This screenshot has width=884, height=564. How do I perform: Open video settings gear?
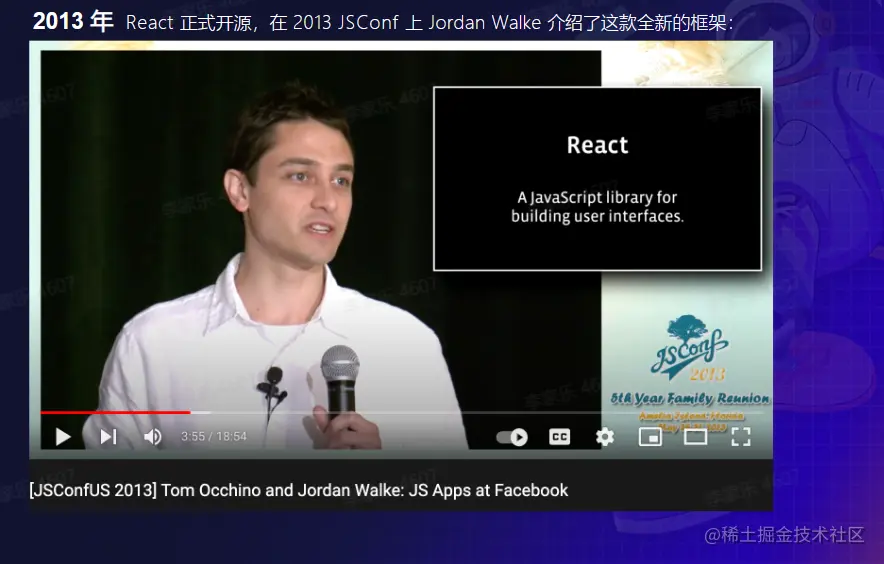[605, 437]
